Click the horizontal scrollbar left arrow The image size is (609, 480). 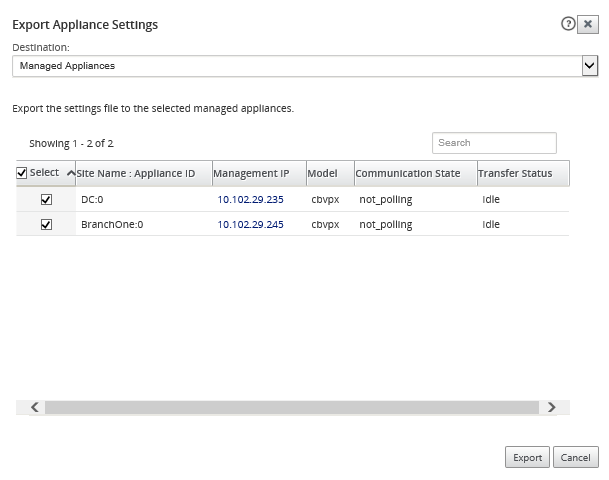pyautogui.click(x=35, y=407)
